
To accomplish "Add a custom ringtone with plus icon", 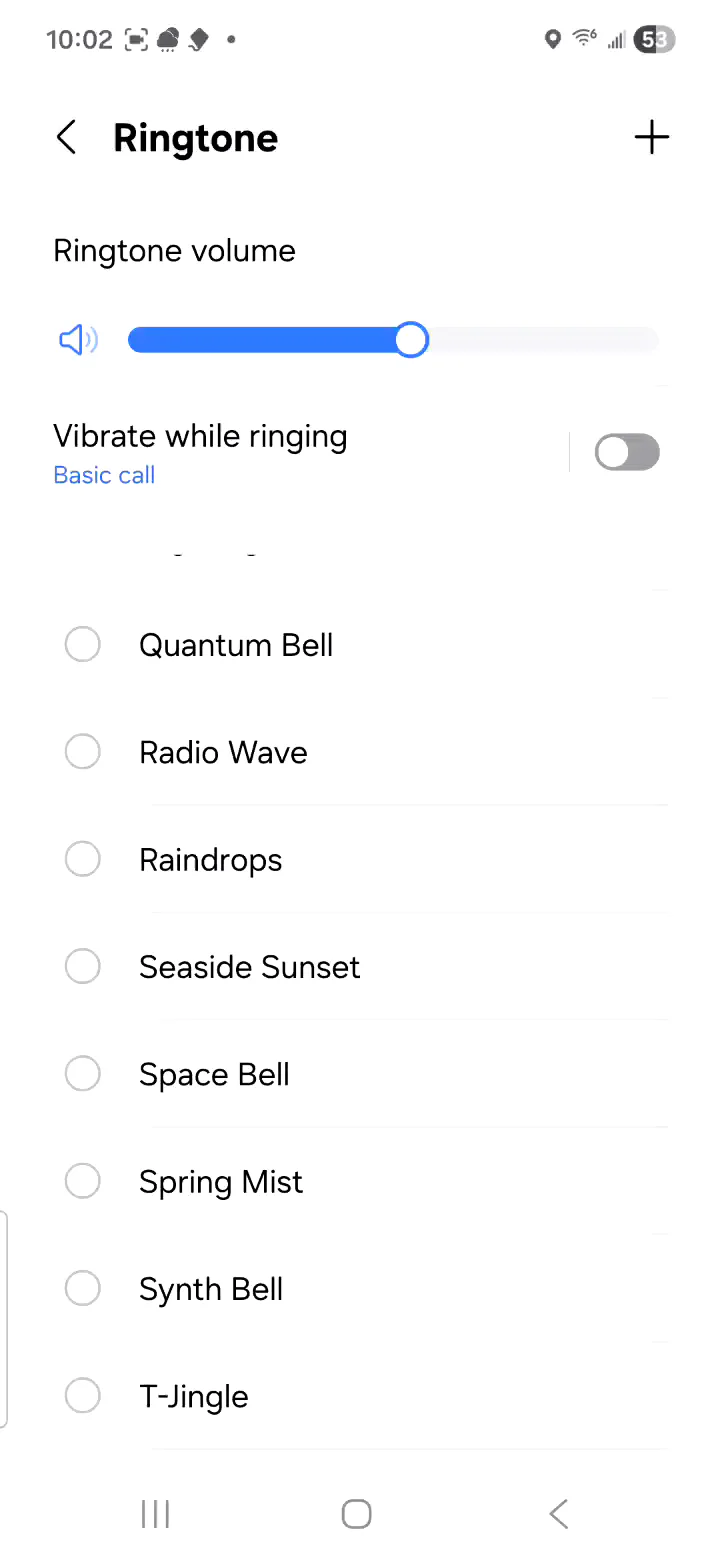I will point(651,138).
